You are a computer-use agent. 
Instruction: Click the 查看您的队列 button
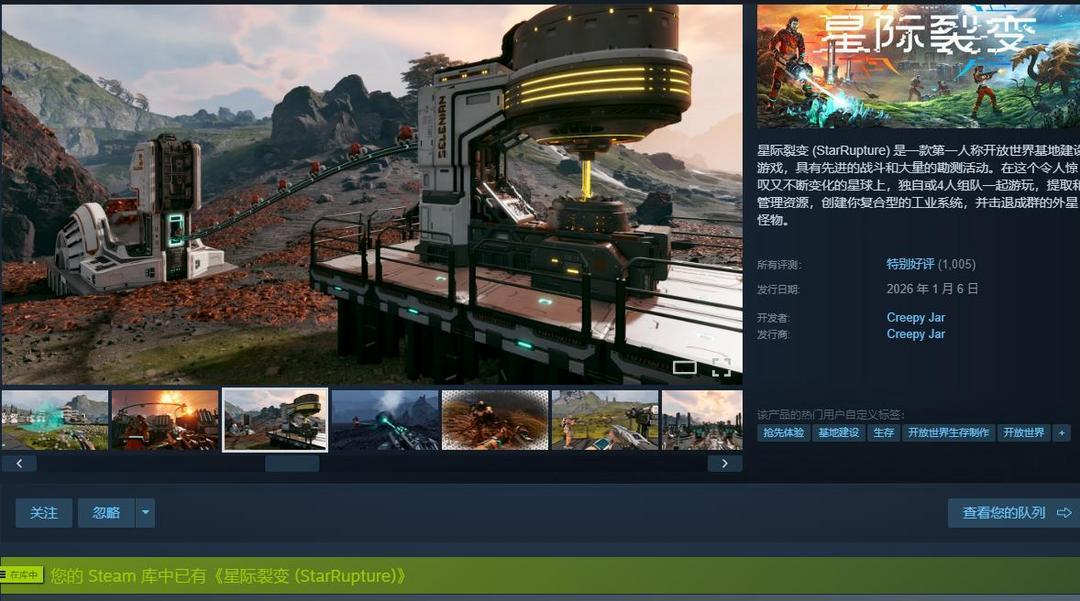(x=1014, y=513)
